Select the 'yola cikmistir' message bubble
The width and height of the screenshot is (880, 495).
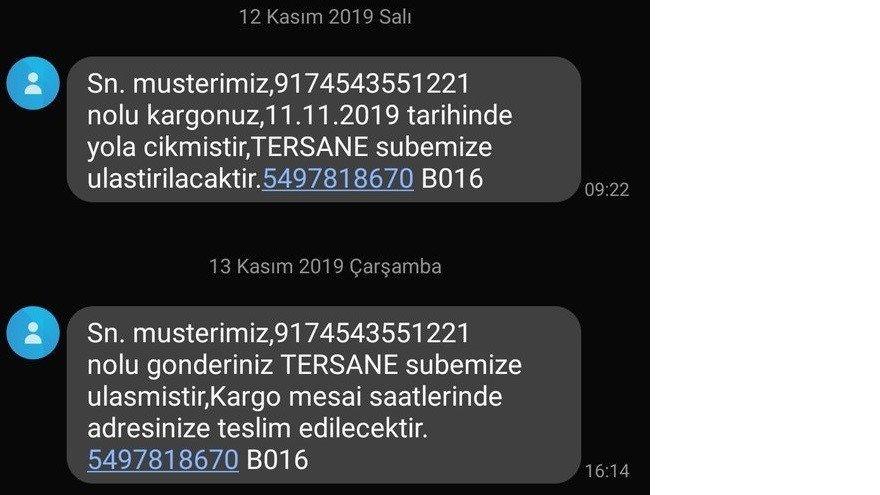324,129
